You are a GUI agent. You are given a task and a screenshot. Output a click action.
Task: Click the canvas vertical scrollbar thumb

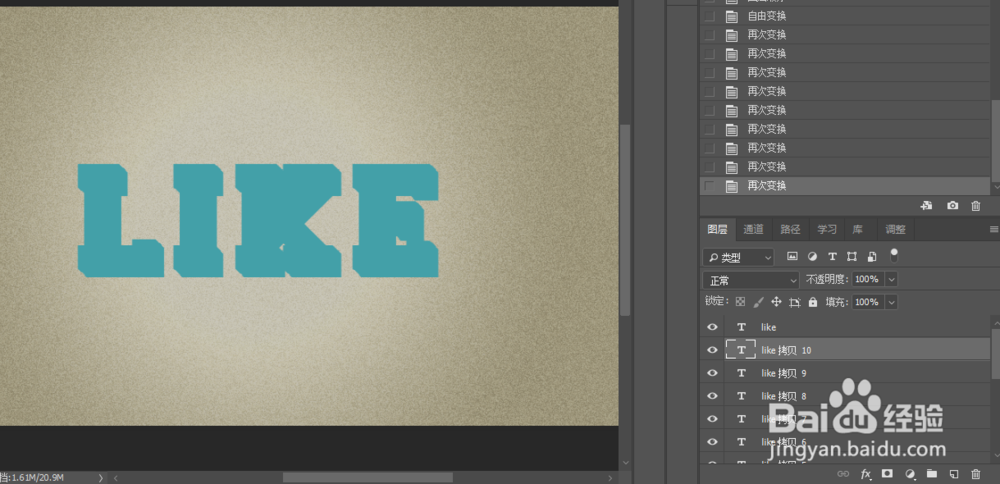pos(626,220)
